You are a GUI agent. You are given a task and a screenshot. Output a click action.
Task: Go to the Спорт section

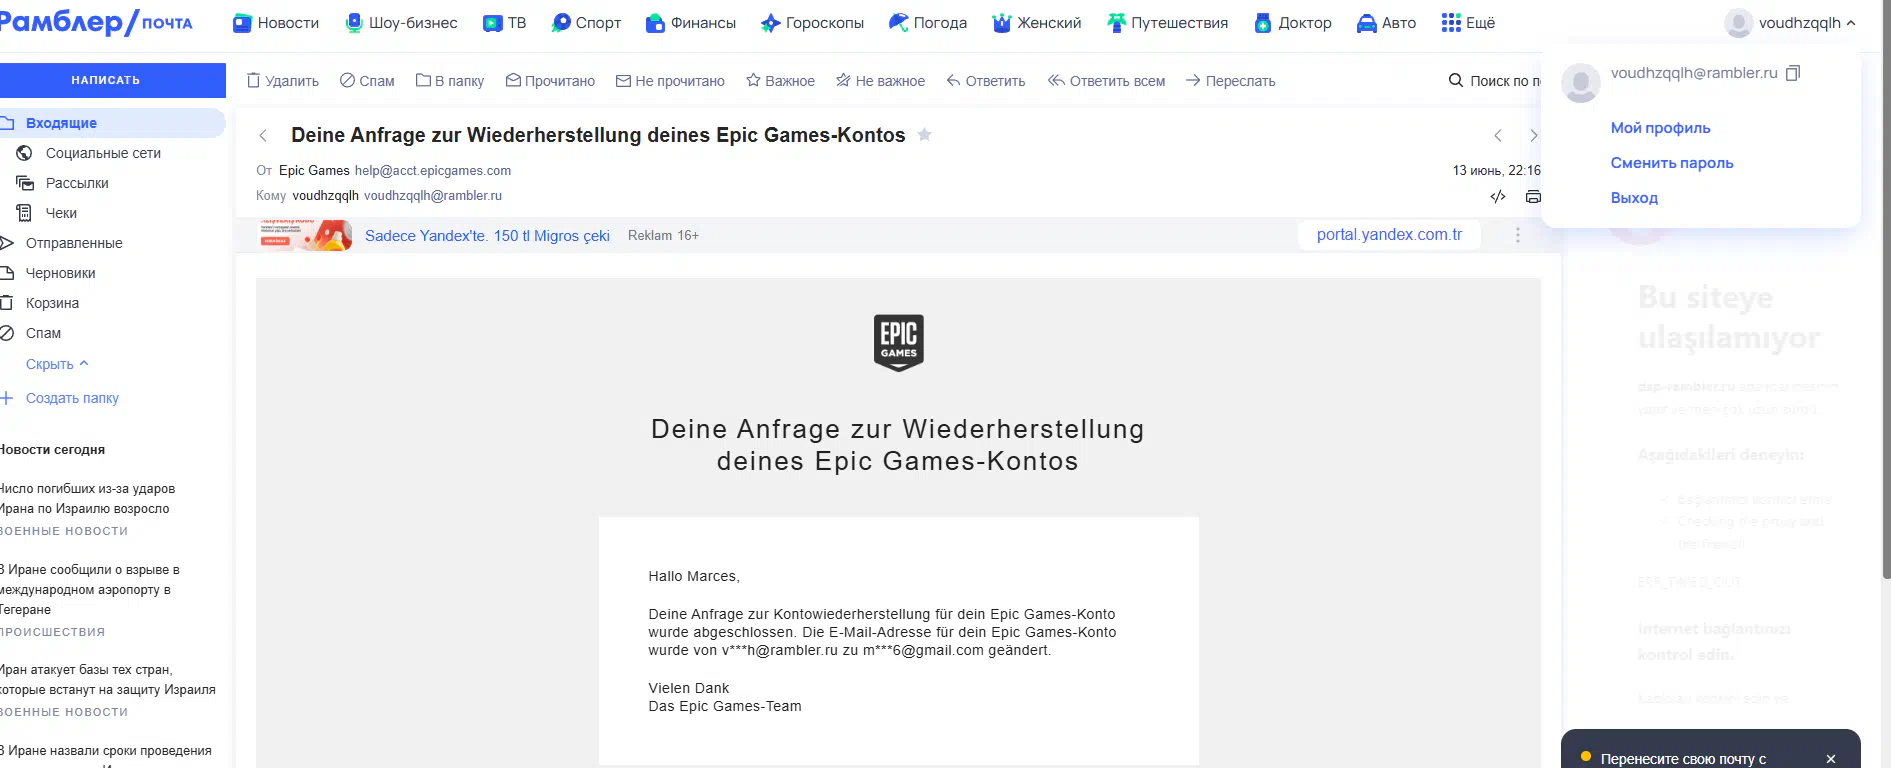586,22
